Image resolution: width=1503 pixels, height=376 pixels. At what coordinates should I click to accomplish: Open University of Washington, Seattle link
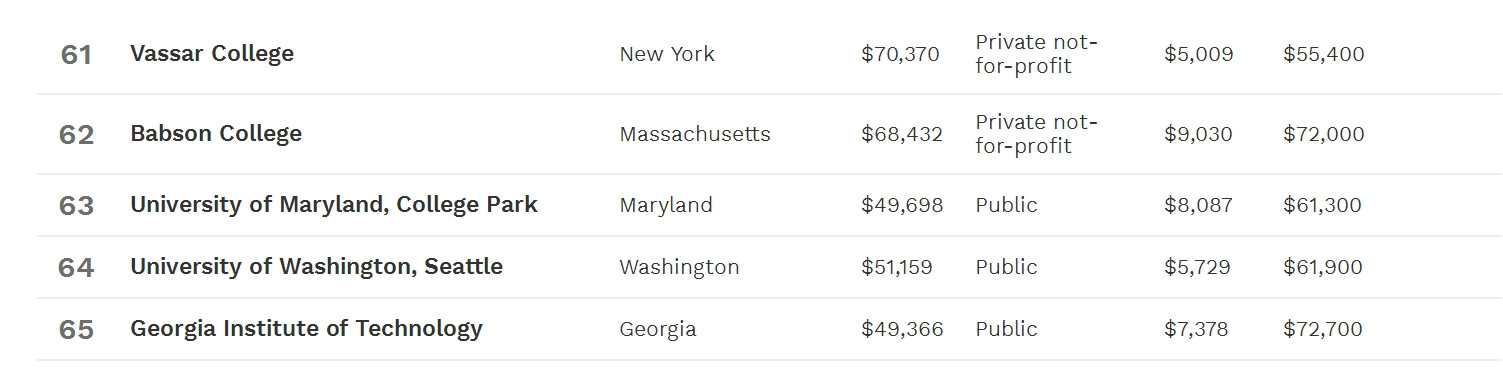click(316, 266)
